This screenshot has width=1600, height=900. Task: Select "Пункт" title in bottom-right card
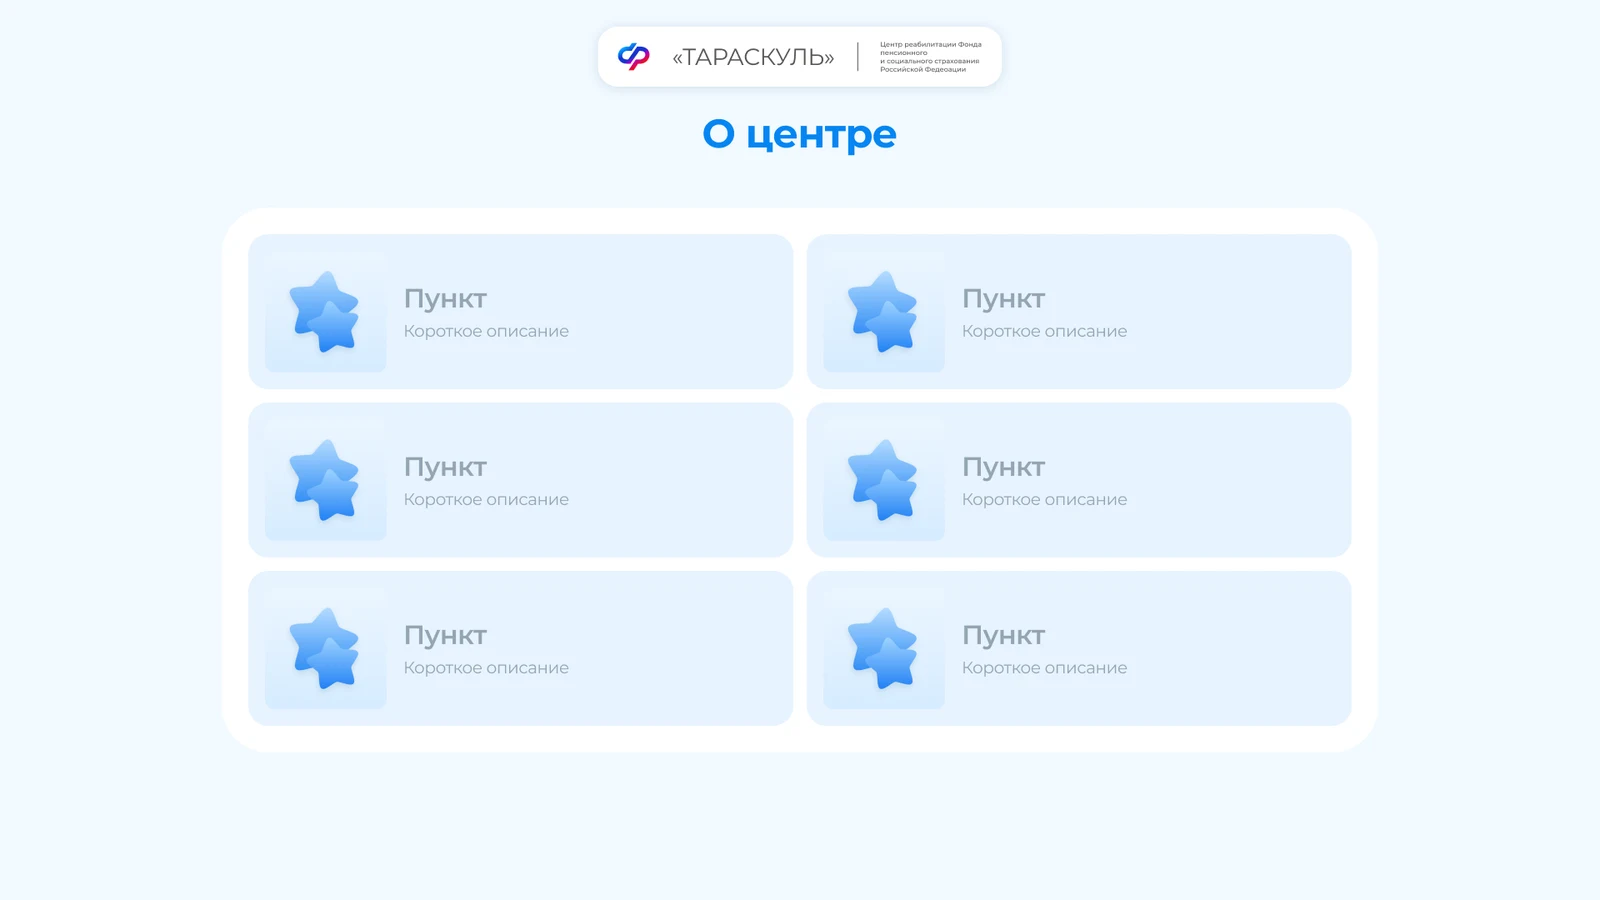tap(1003, 636)
